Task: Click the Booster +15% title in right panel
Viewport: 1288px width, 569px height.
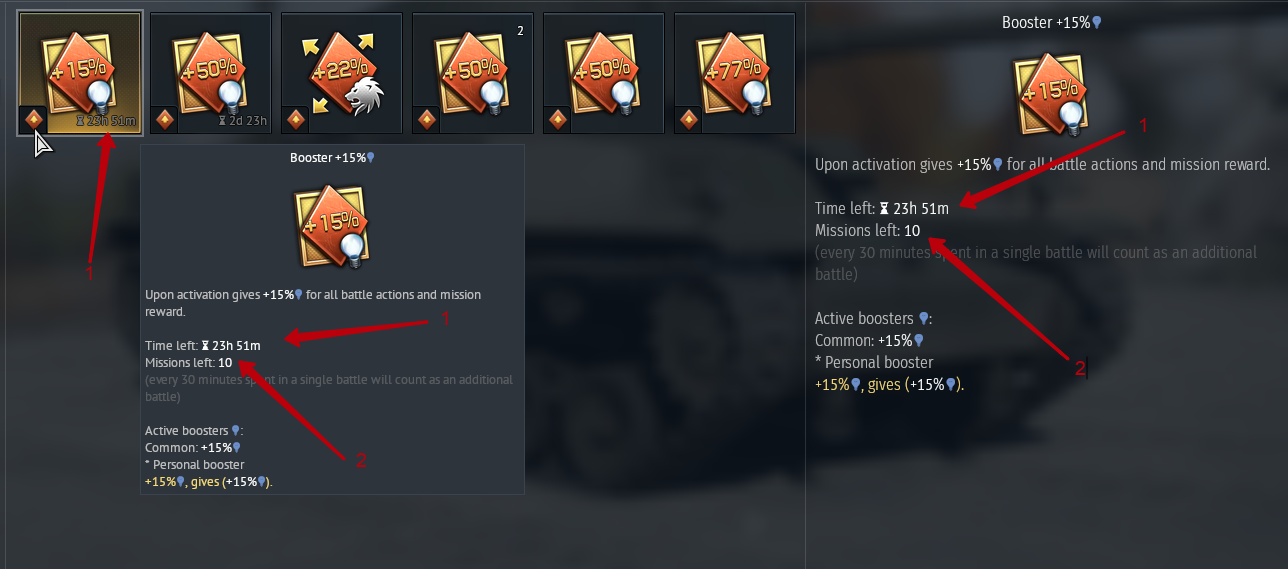Action: point(1051,22)
